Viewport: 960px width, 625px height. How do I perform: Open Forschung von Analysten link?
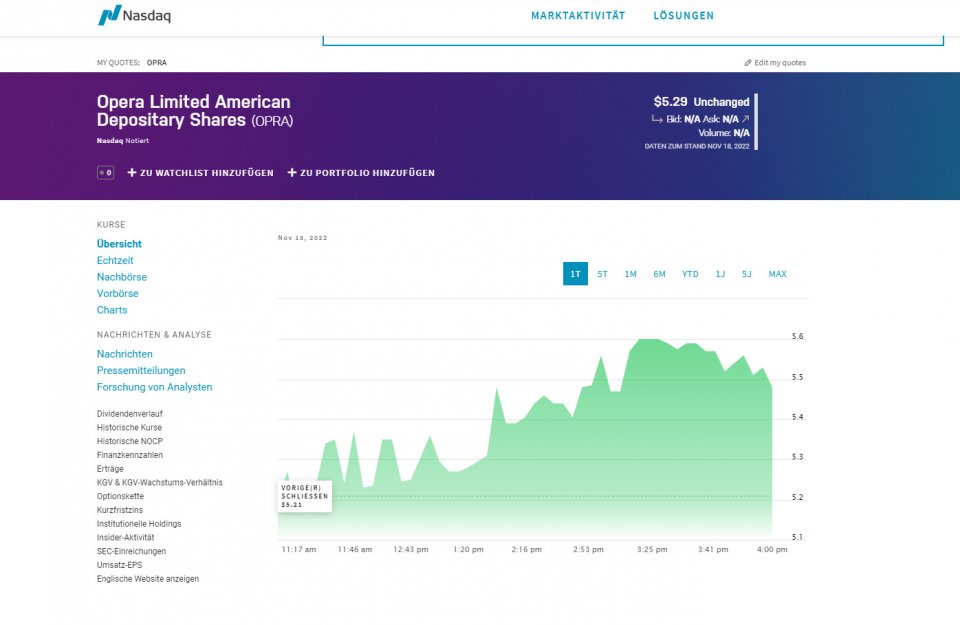154,387
